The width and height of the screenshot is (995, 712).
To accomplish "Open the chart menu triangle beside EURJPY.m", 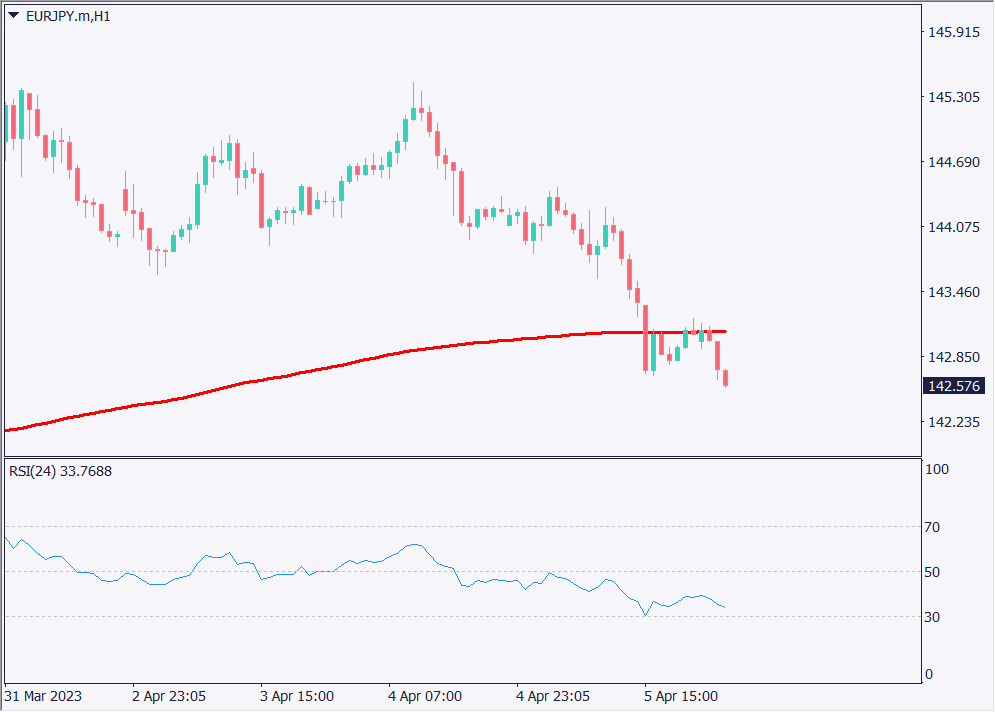I will (14, 16).
